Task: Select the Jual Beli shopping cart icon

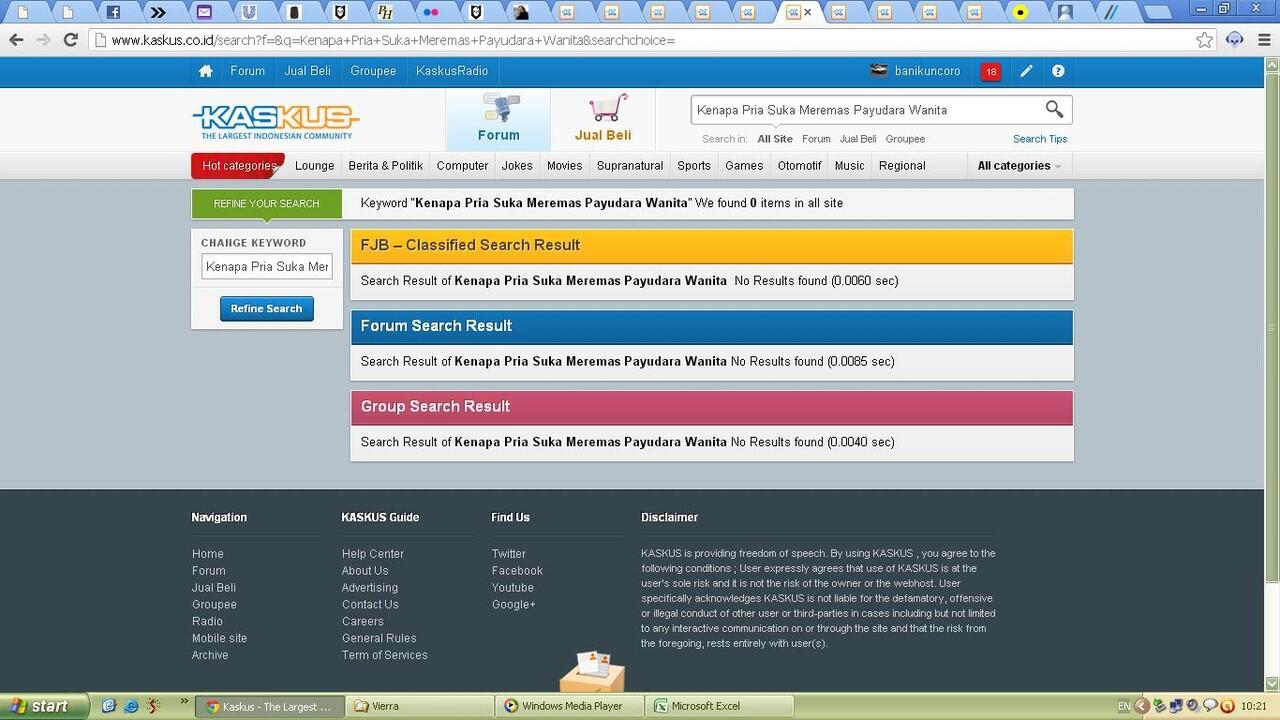Action: tap(607, 108)
